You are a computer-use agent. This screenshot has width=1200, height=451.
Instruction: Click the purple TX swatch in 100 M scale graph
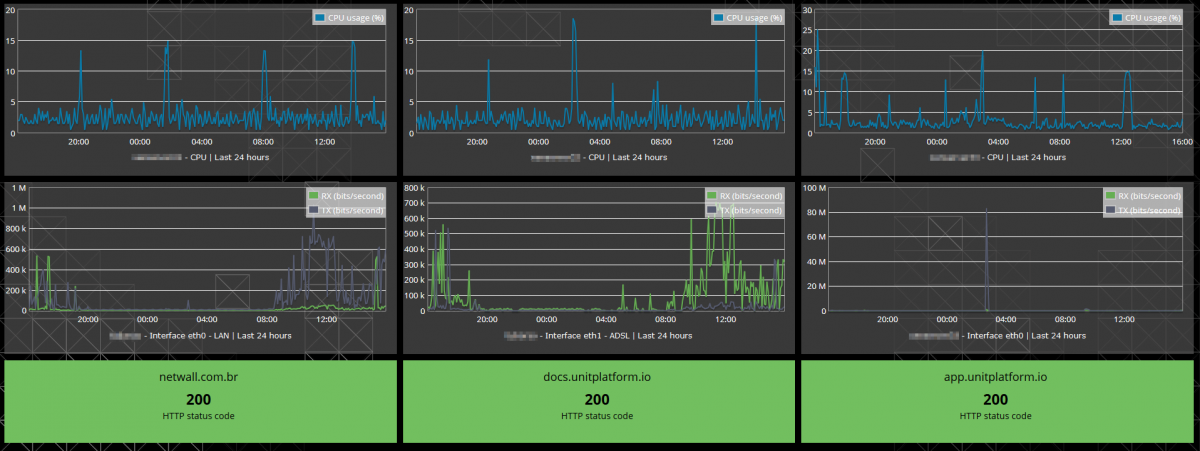(x=1110, y=210)
